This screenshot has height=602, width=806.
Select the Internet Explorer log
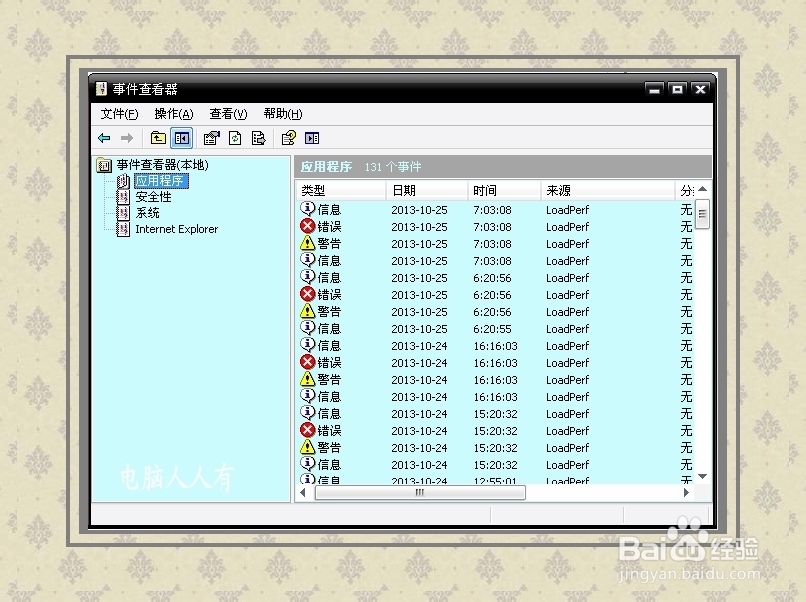(x=178, y=229)
